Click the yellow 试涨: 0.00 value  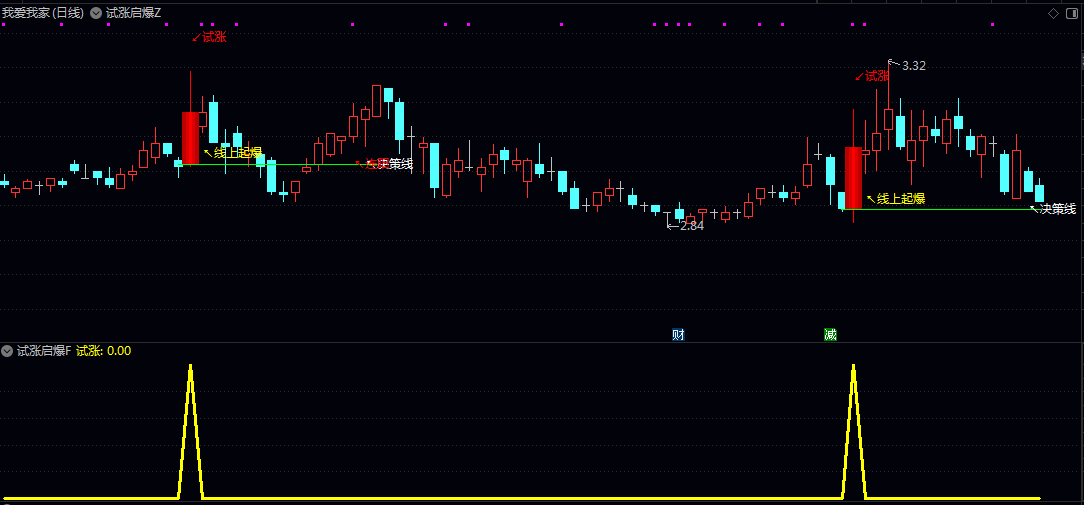[x=103, y=351]
